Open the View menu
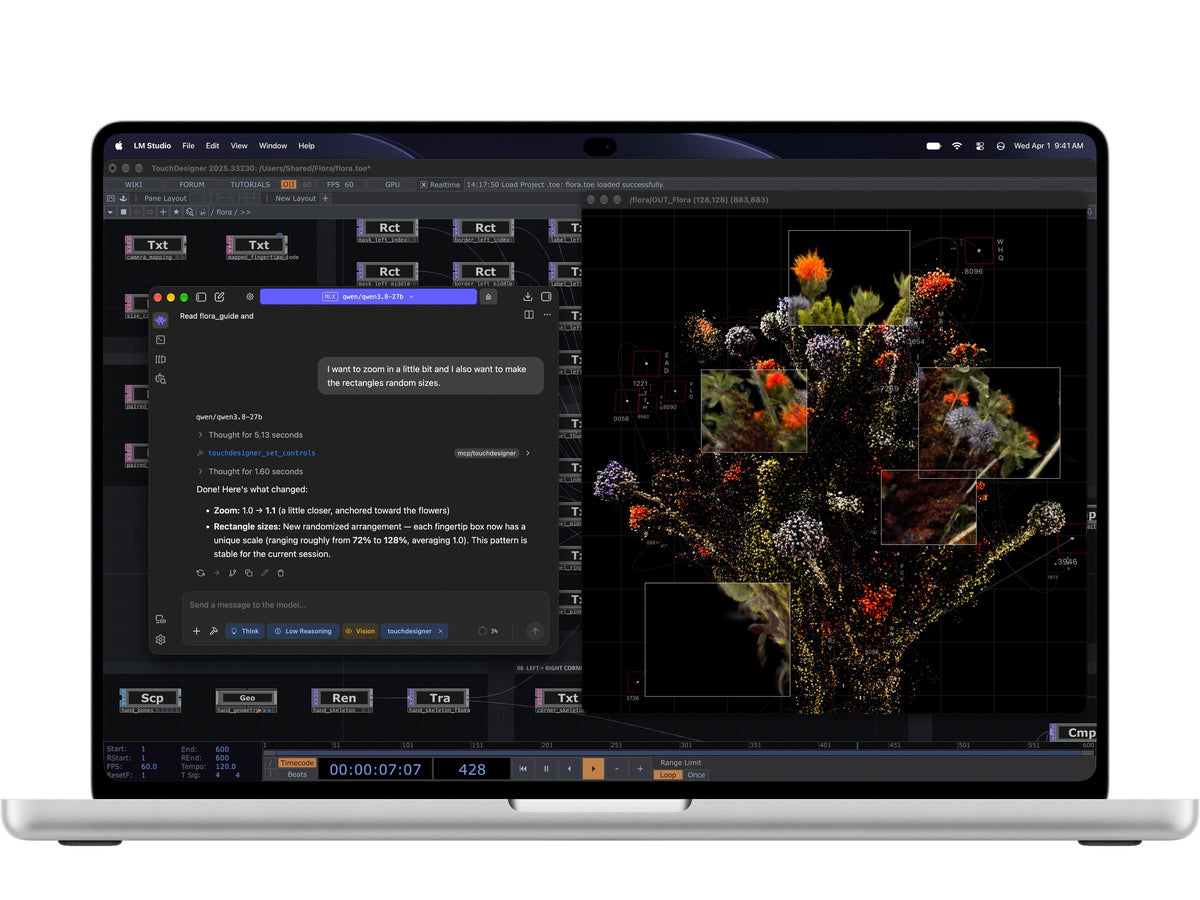Viewport: 1200px width, 900px height. click(239, 146)
